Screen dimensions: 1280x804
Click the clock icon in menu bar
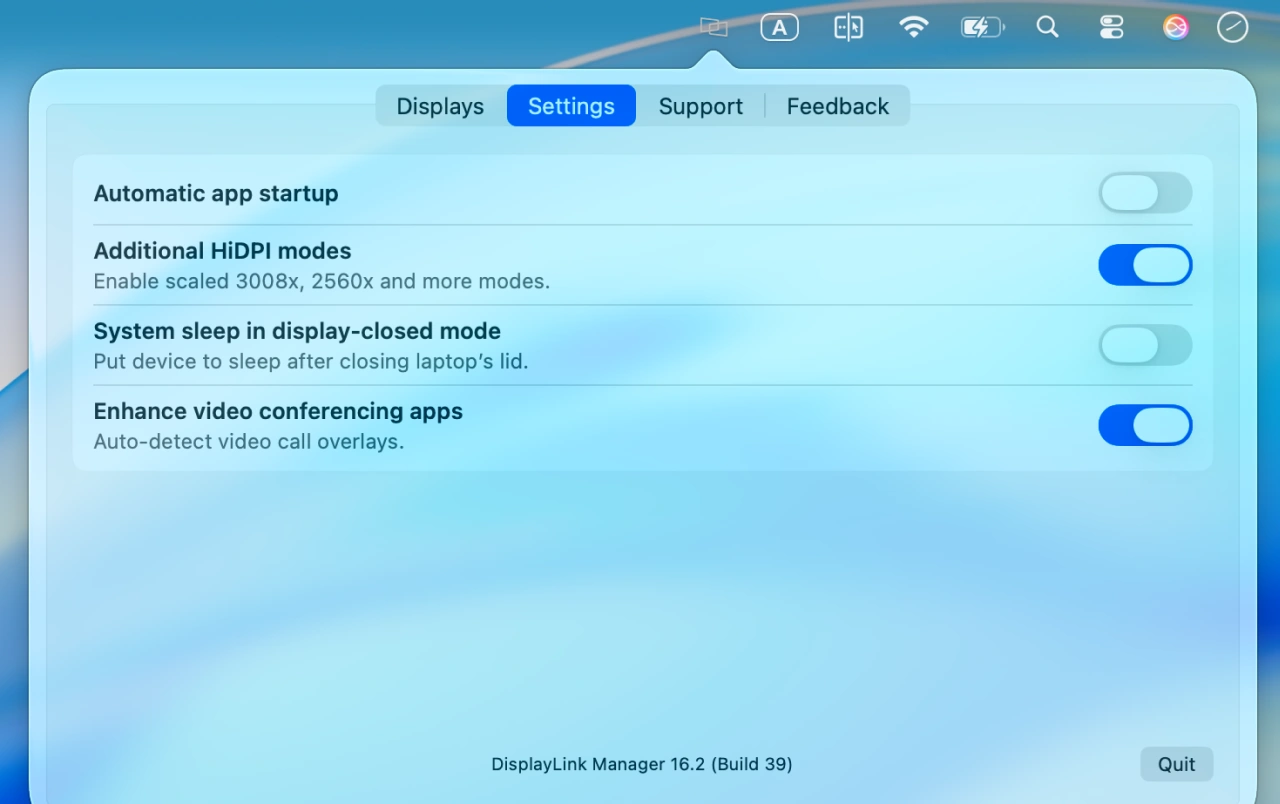pos(1232,27)
